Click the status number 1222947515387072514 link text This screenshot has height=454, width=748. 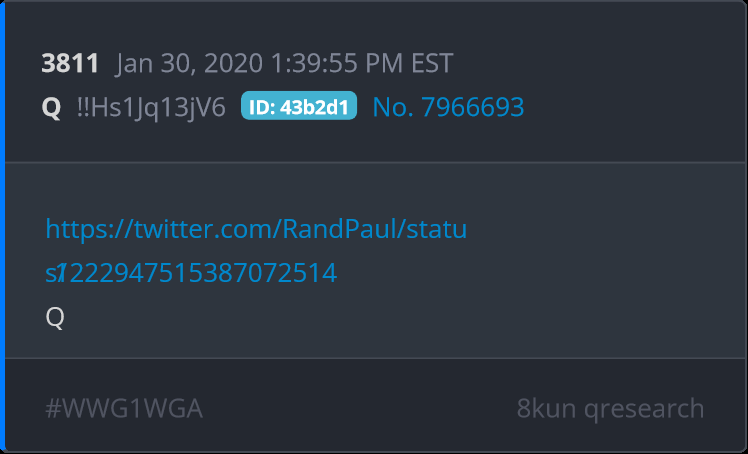(x=197, y=273)
